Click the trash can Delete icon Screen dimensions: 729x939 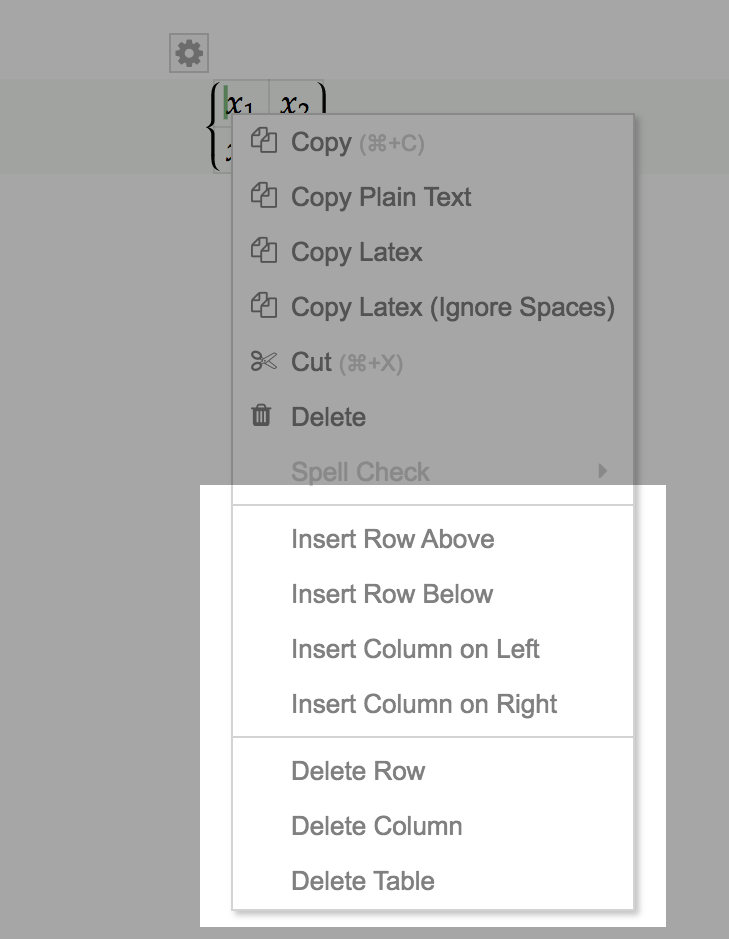[261, 416]
